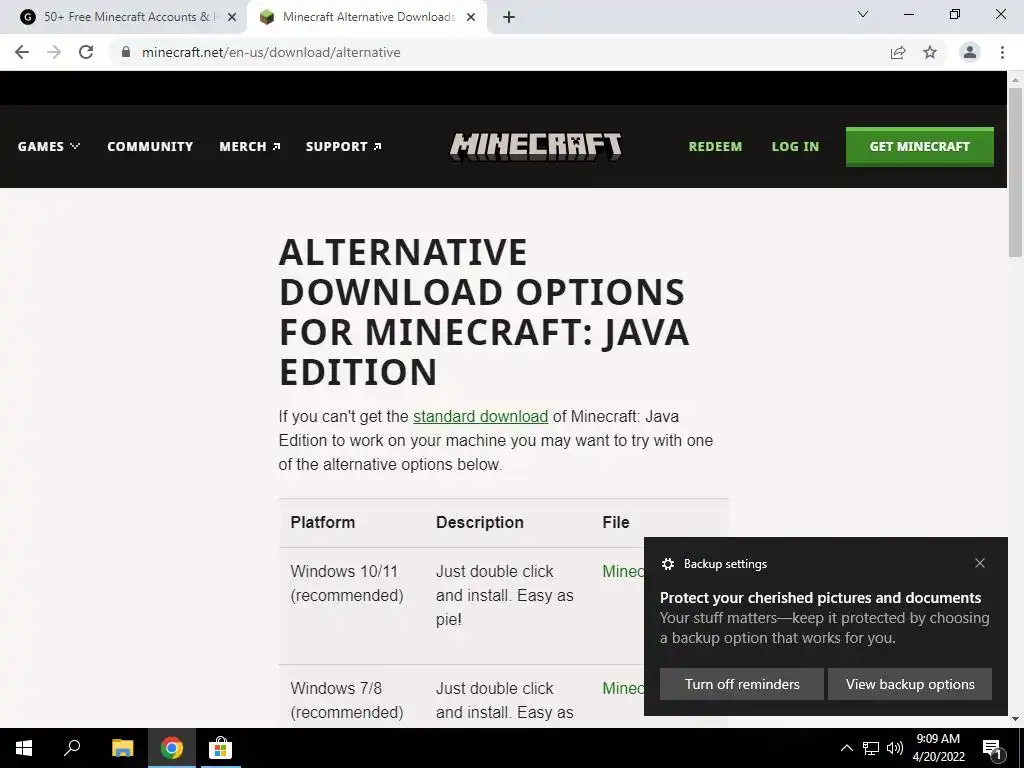This screenshot has height=768, width=1024.
Task: Click the network tray icon
Action: (x=871, y=748)
